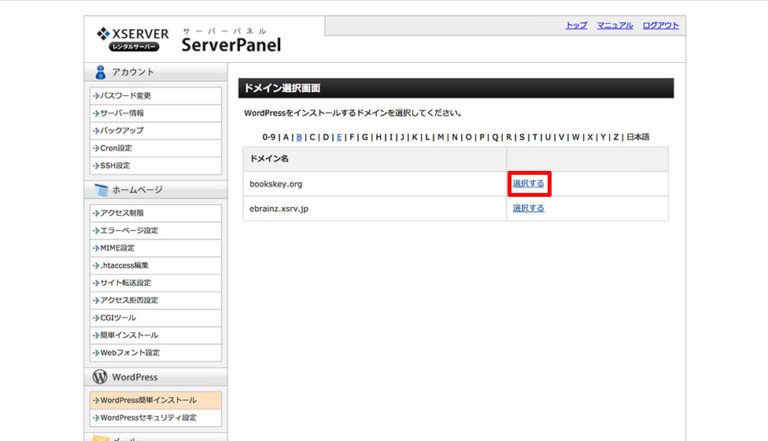Screen dimensions: 768x441
Task: Open パスワード変更 in sidebar
Action: (156, 96)
